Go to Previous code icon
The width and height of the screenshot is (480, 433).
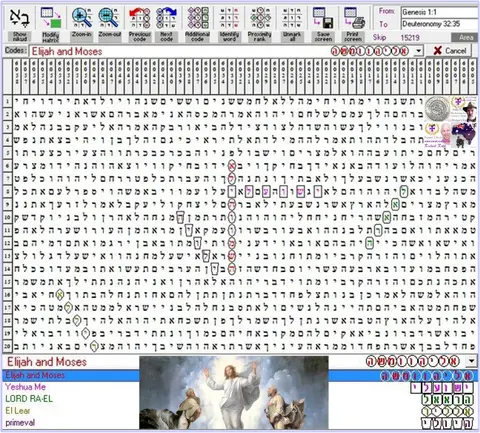coord(140,17)
